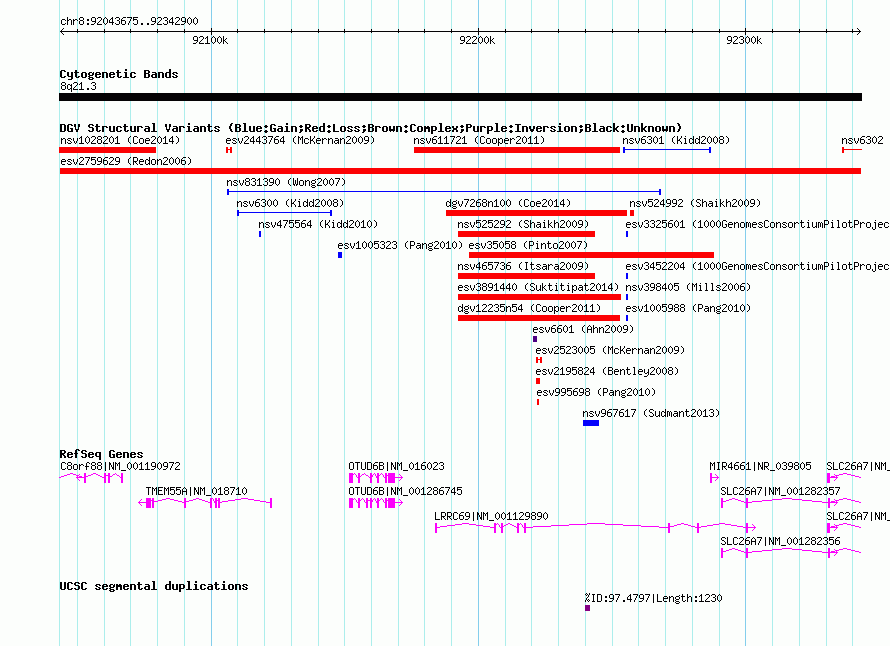This screenshot has width=890, height=646.
Task: Select the RefSeq Genes track title
Action: [x=101, y=454]
